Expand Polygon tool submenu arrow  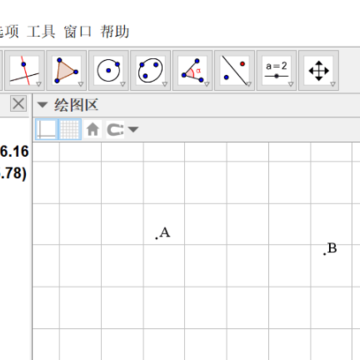coord(81,84)
